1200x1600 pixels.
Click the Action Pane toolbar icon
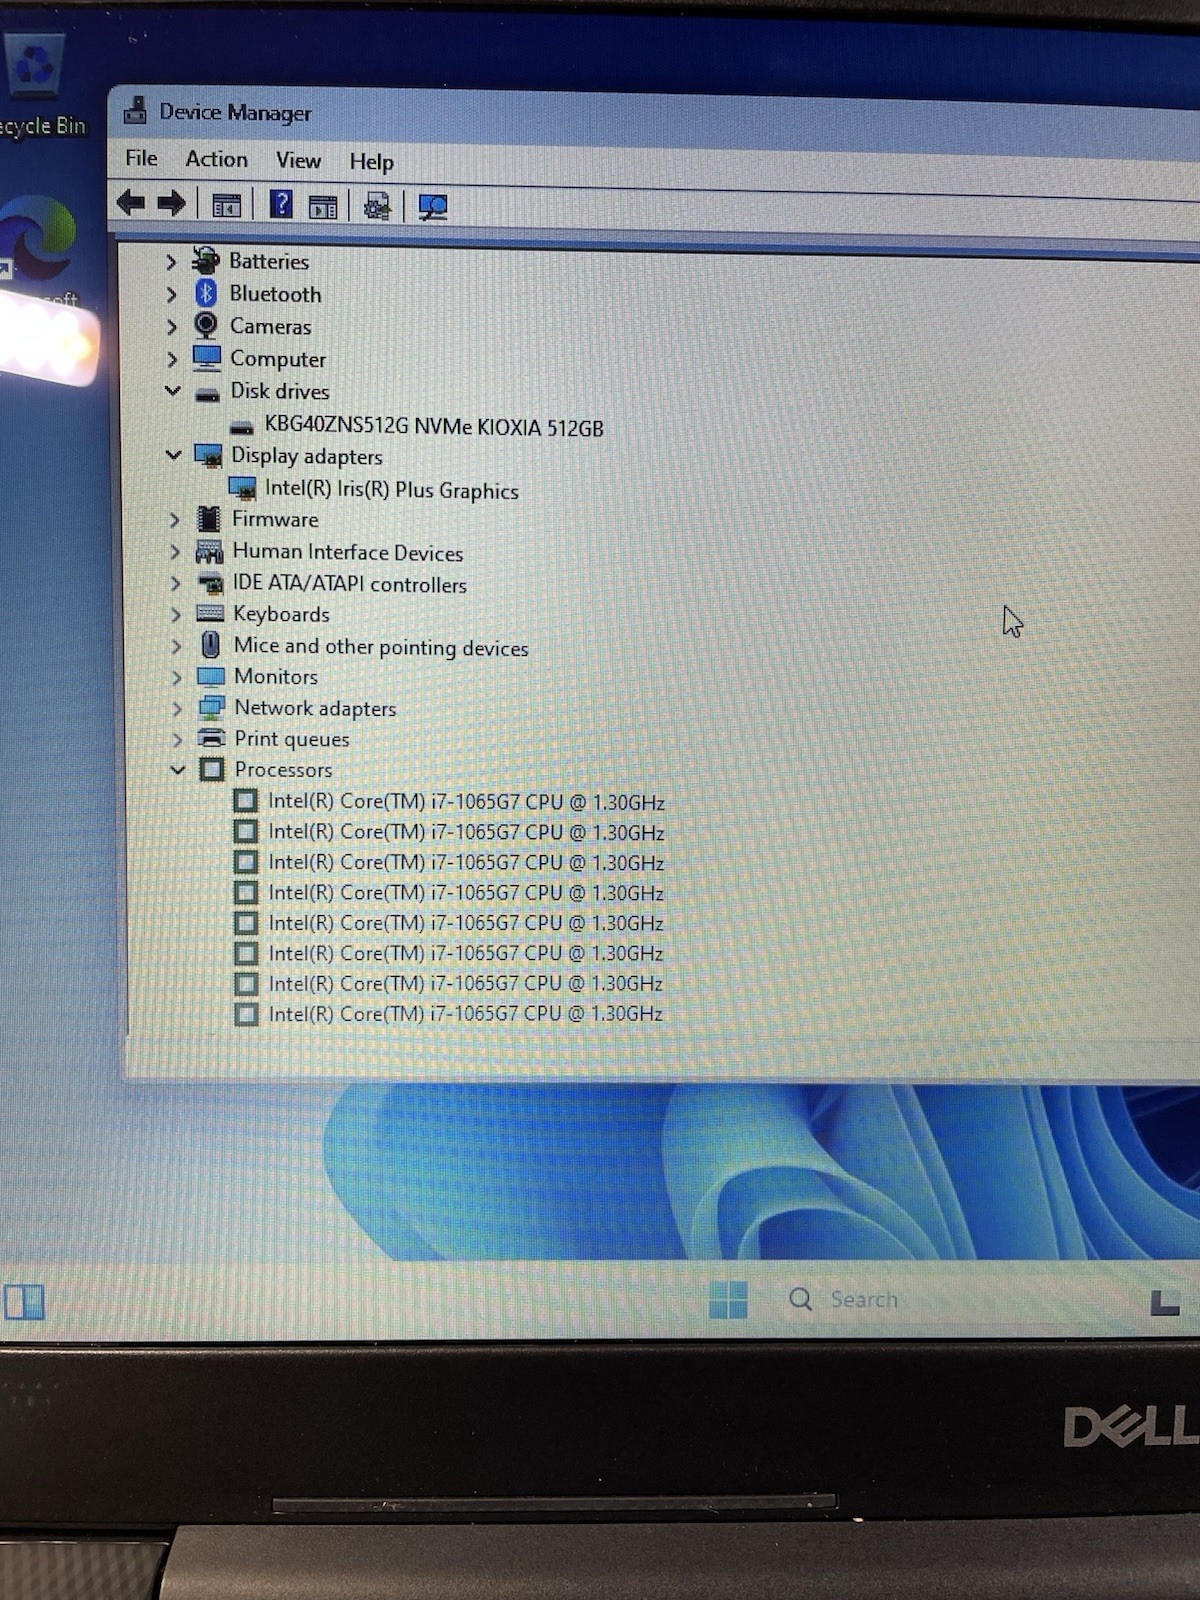click(x=323, y=207)
